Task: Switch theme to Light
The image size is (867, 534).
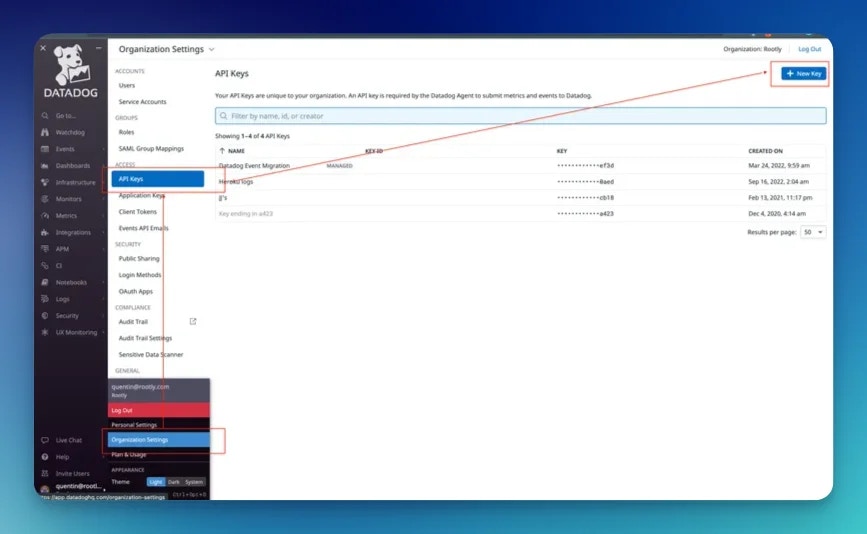Action: pos(156,482)
